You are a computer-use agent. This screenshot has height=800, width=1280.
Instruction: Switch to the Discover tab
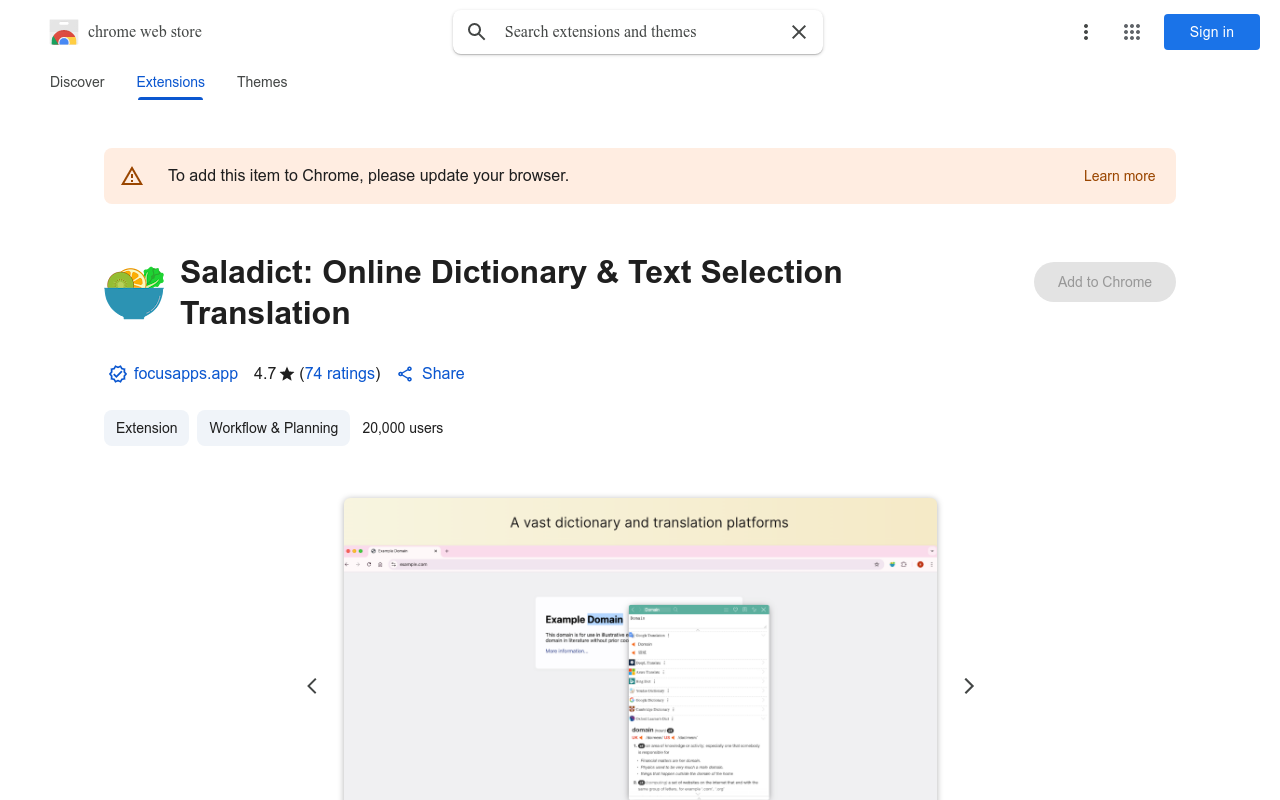point(77,82)
